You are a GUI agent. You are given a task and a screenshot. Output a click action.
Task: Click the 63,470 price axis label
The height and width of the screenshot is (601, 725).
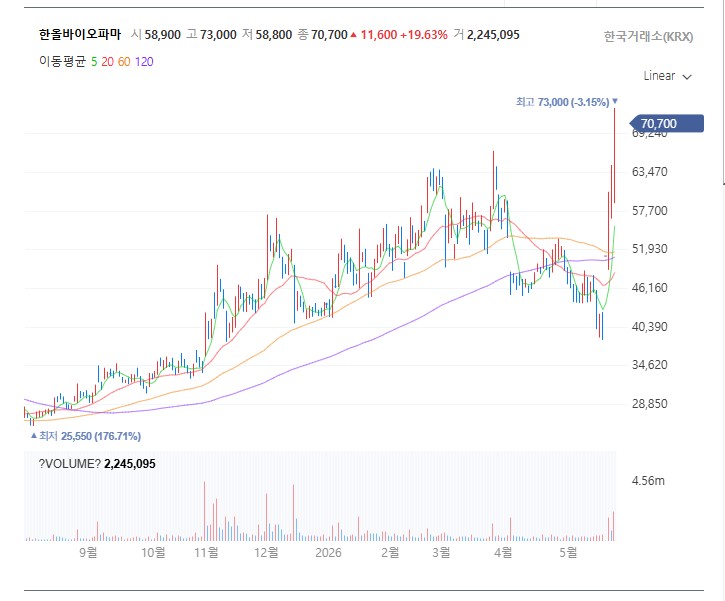click(x=650, y=172)
